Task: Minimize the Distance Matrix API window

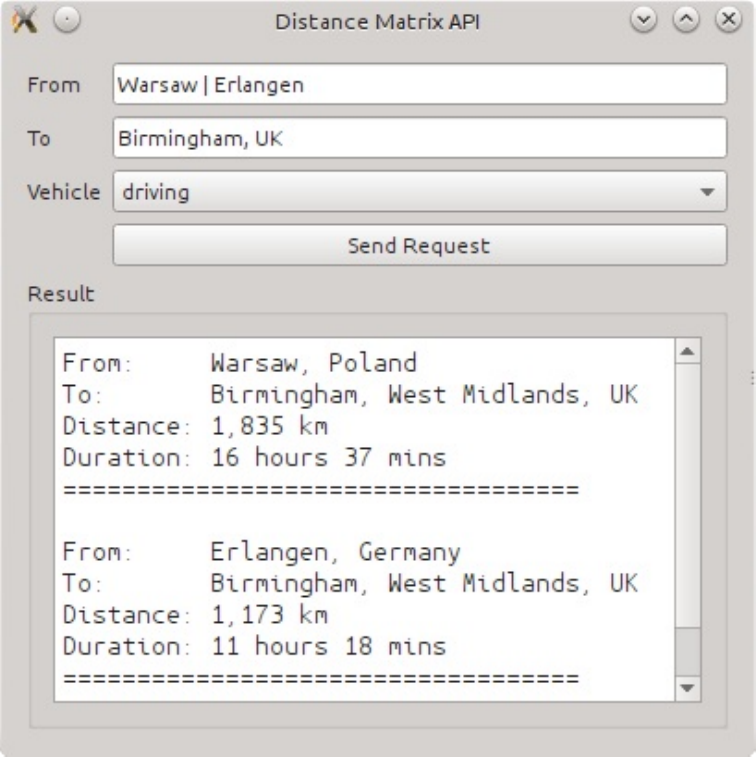Action: point(644,20)
